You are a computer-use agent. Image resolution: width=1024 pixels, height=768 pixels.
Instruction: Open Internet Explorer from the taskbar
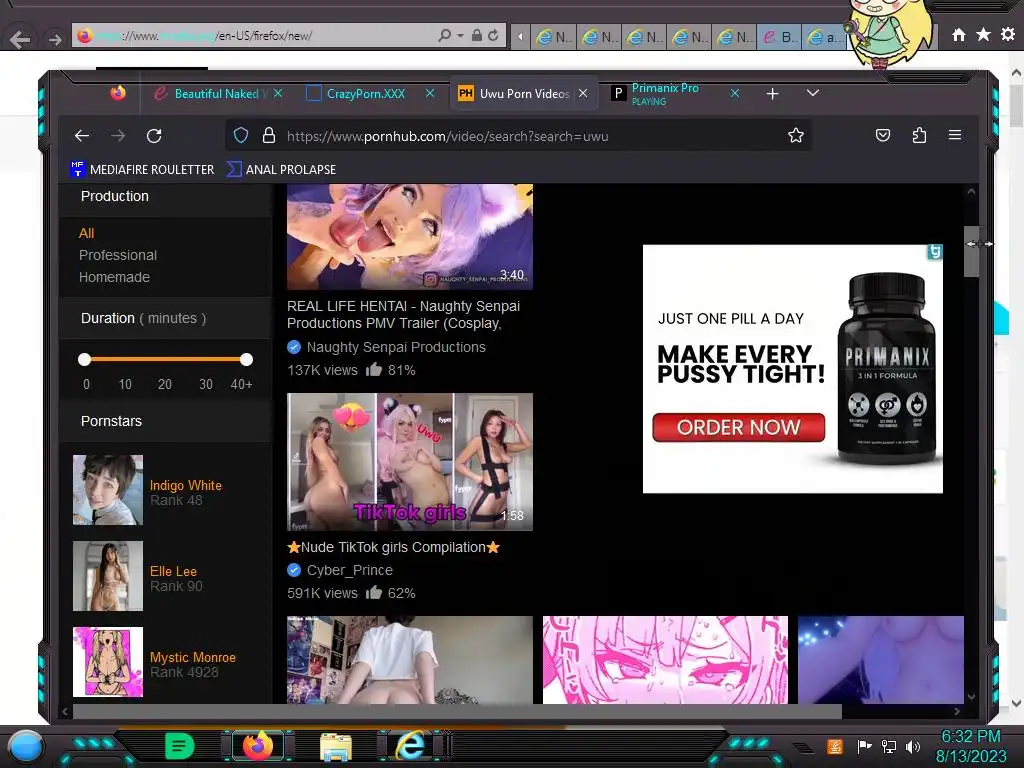click(x=410, y=746)
